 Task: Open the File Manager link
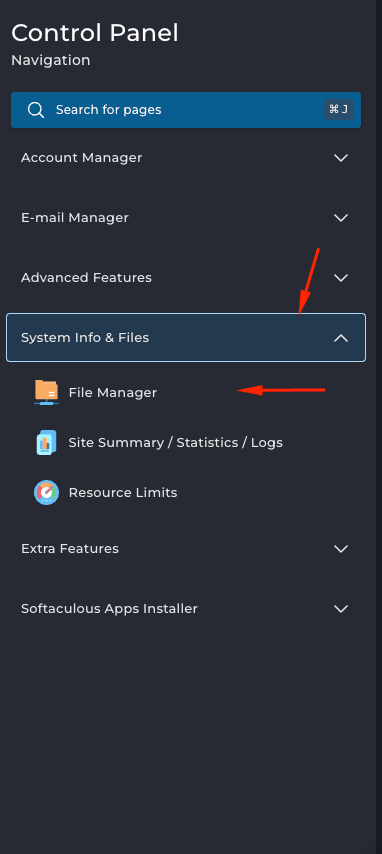click(x=113, y=392)
